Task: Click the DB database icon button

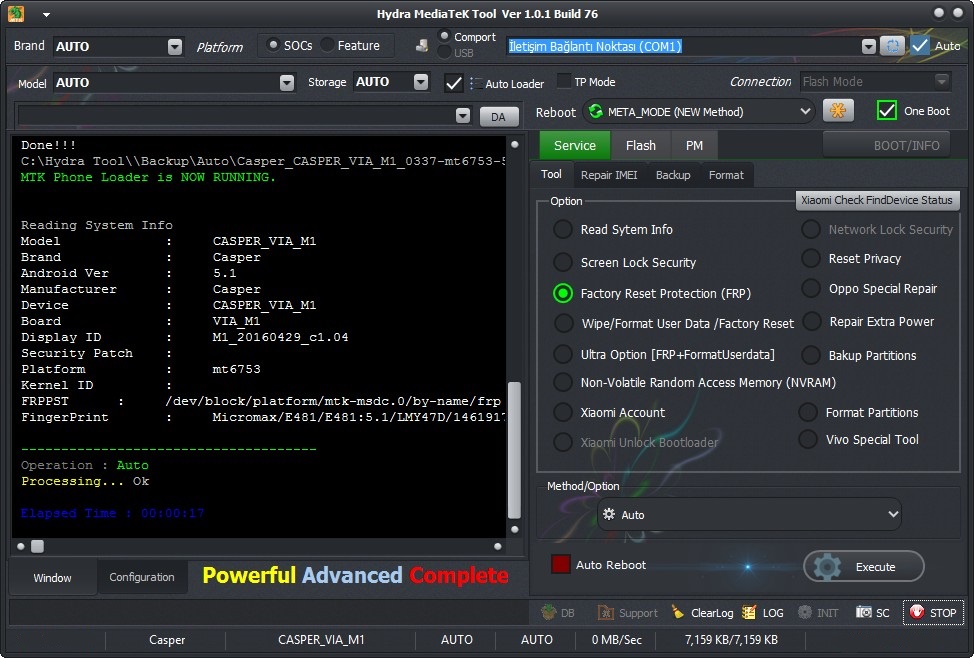Action: tap(558, 613)
